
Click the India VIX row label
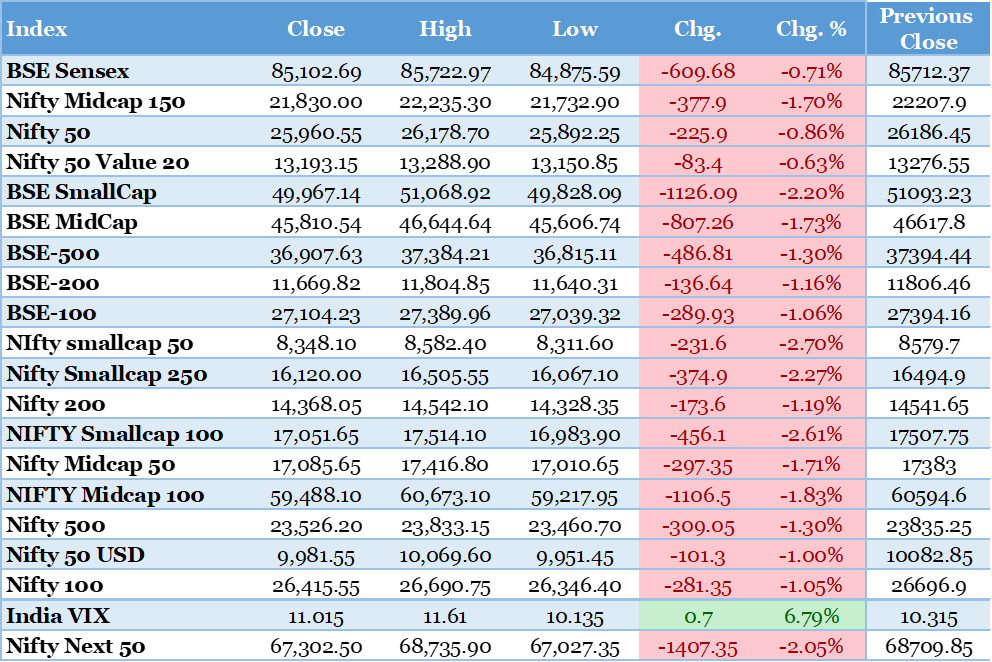(x=58, y=616)
